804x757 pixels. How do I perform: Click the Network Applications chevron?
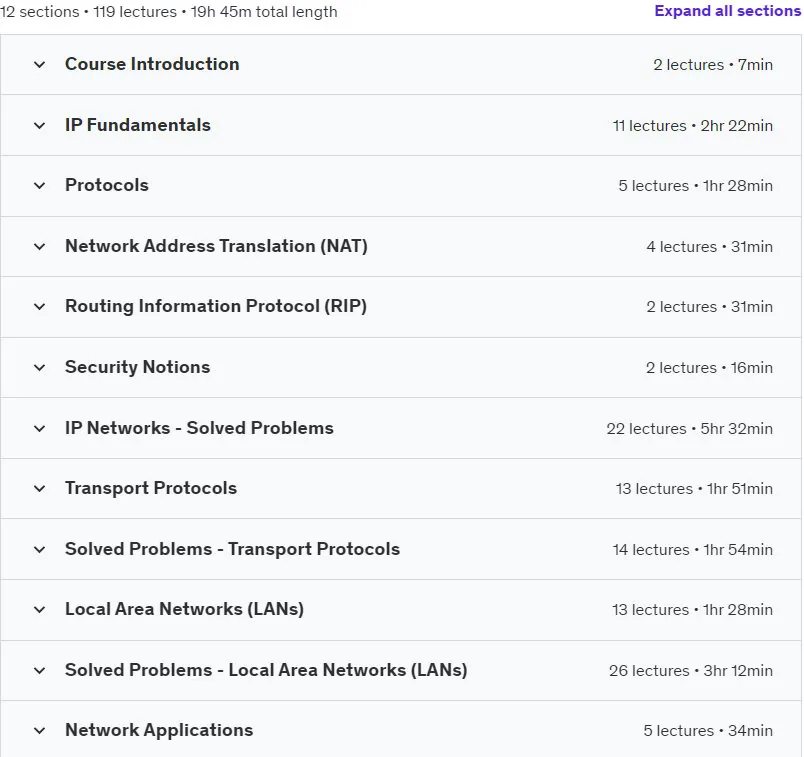point(39,731)
